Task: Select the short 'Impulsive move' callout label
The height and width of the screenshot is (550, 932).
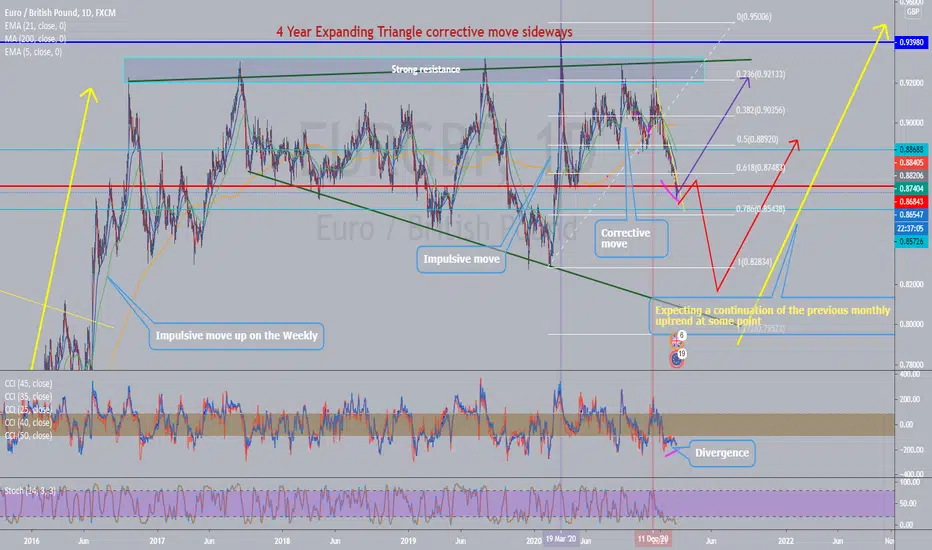Action: pyautogui.click(x=461, y=259)
